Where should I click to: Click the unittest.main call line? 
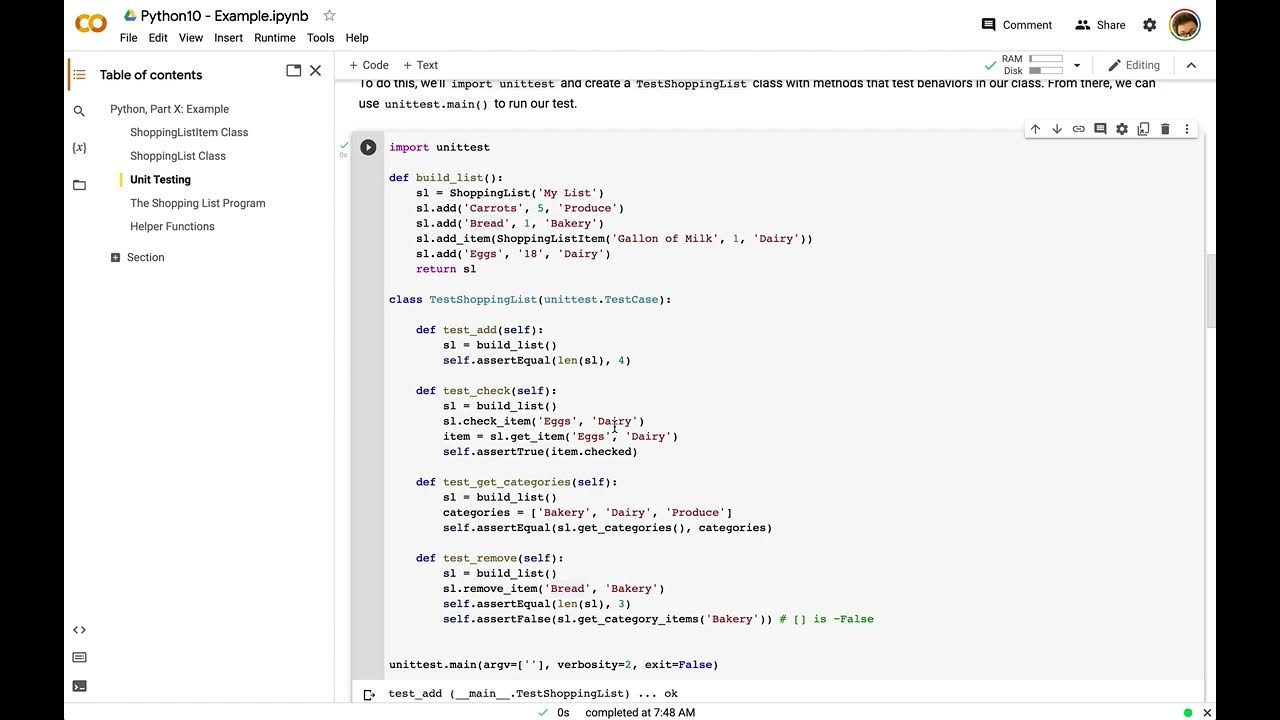(x=554, y=665)
